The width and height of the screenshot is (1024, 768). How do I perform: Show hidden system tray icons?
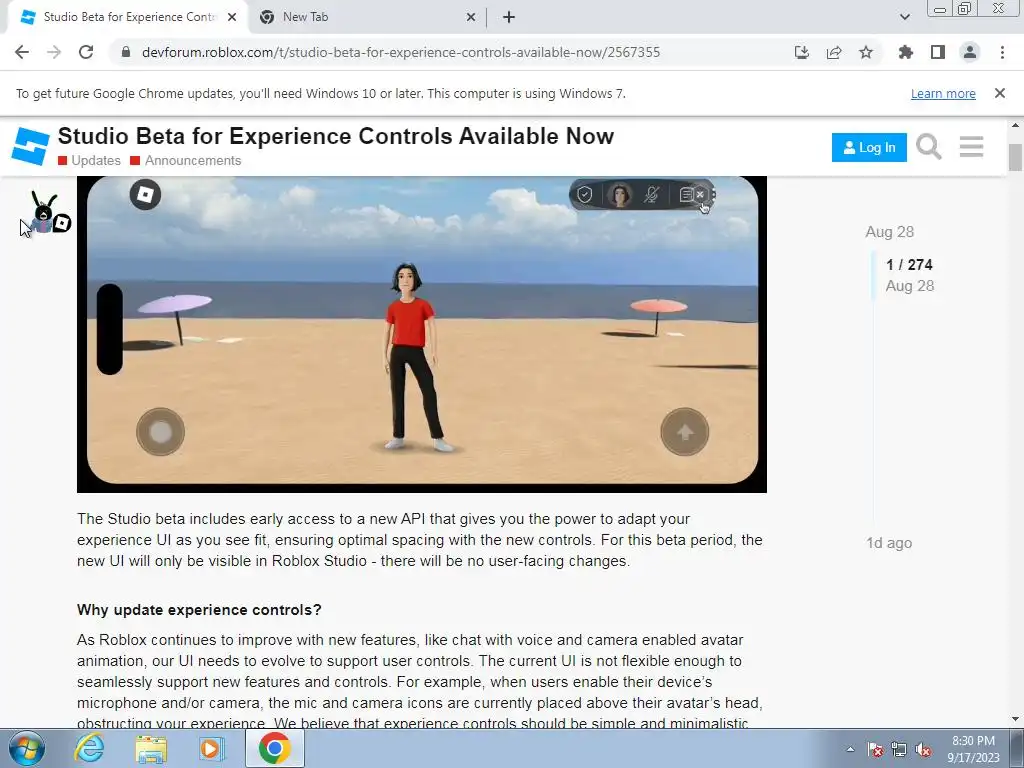tap(850, 749)
